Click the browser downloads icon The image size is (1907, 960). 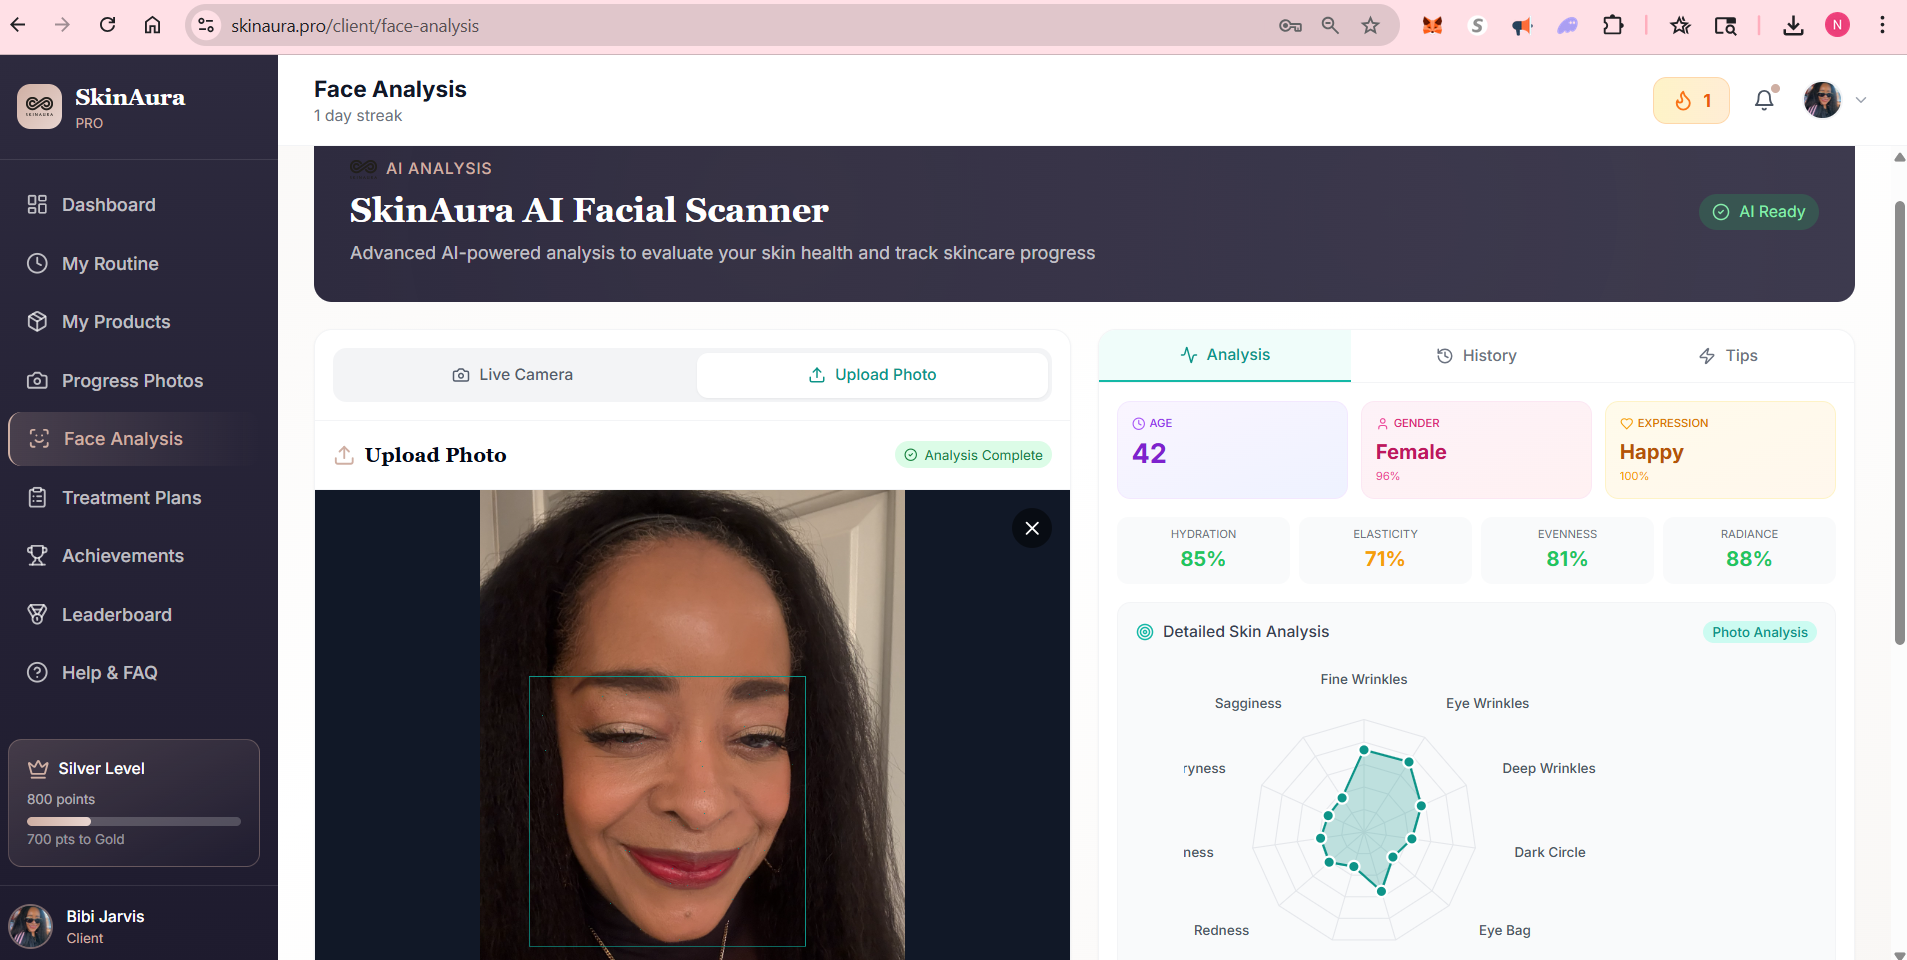[x=1793, y=26]
